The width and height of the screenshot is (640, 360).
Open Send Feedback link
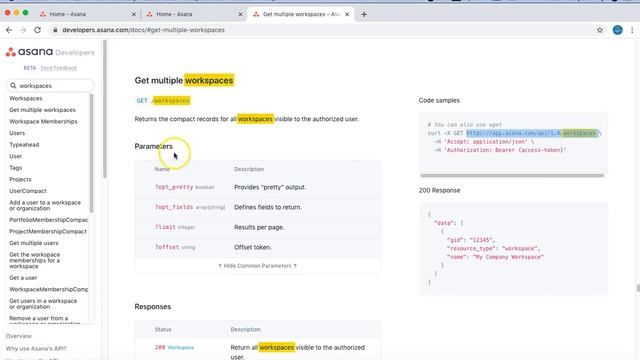pos(58,68)
